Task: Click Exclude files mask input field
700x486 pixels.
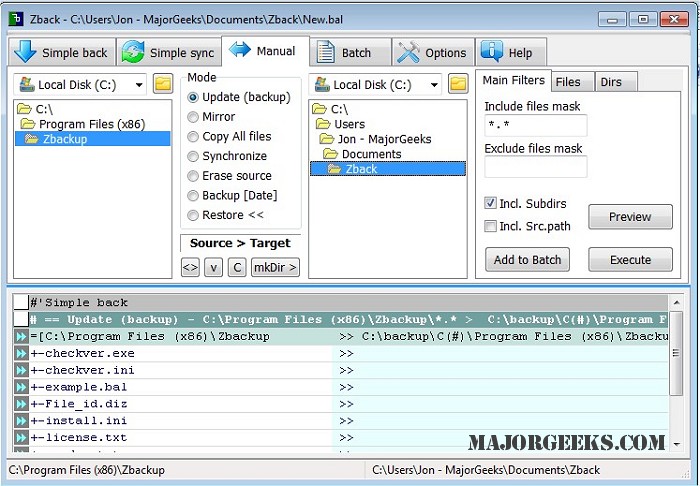Action: [x=536, y=167]
